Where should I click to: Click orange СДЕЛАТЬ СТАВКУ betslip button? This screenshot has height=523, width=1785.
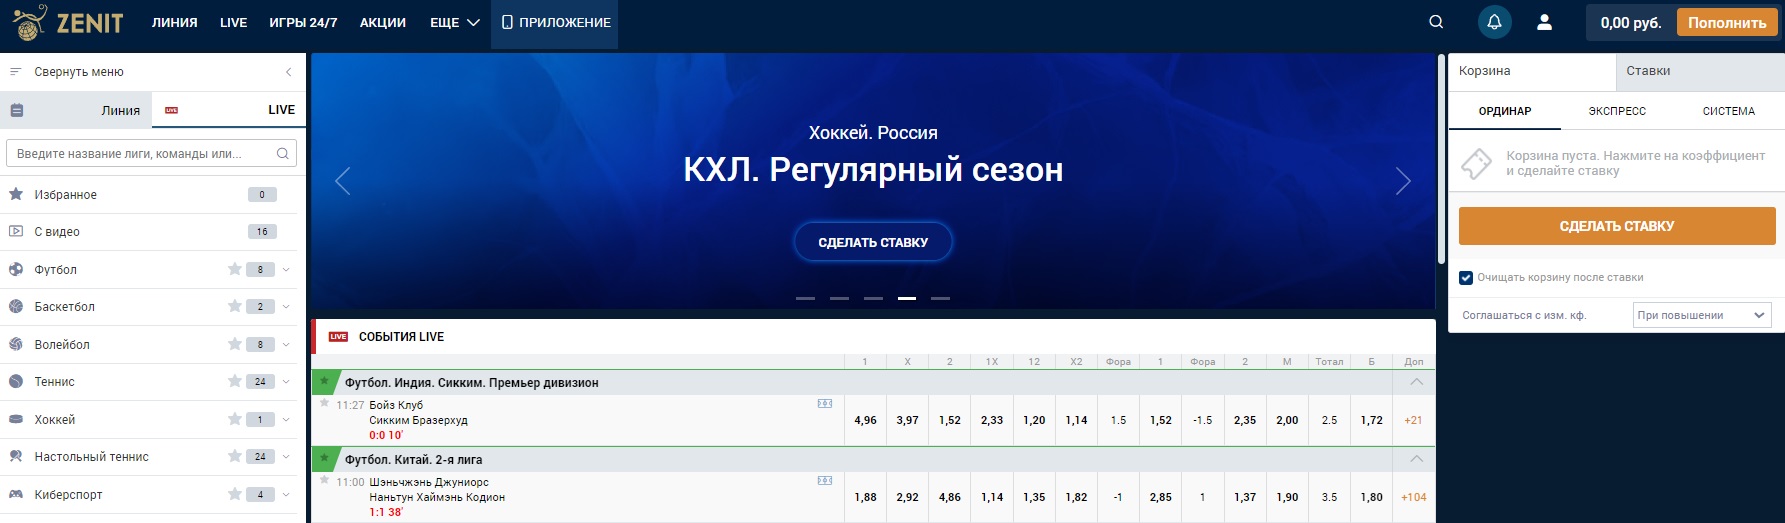pos(1617,226)
